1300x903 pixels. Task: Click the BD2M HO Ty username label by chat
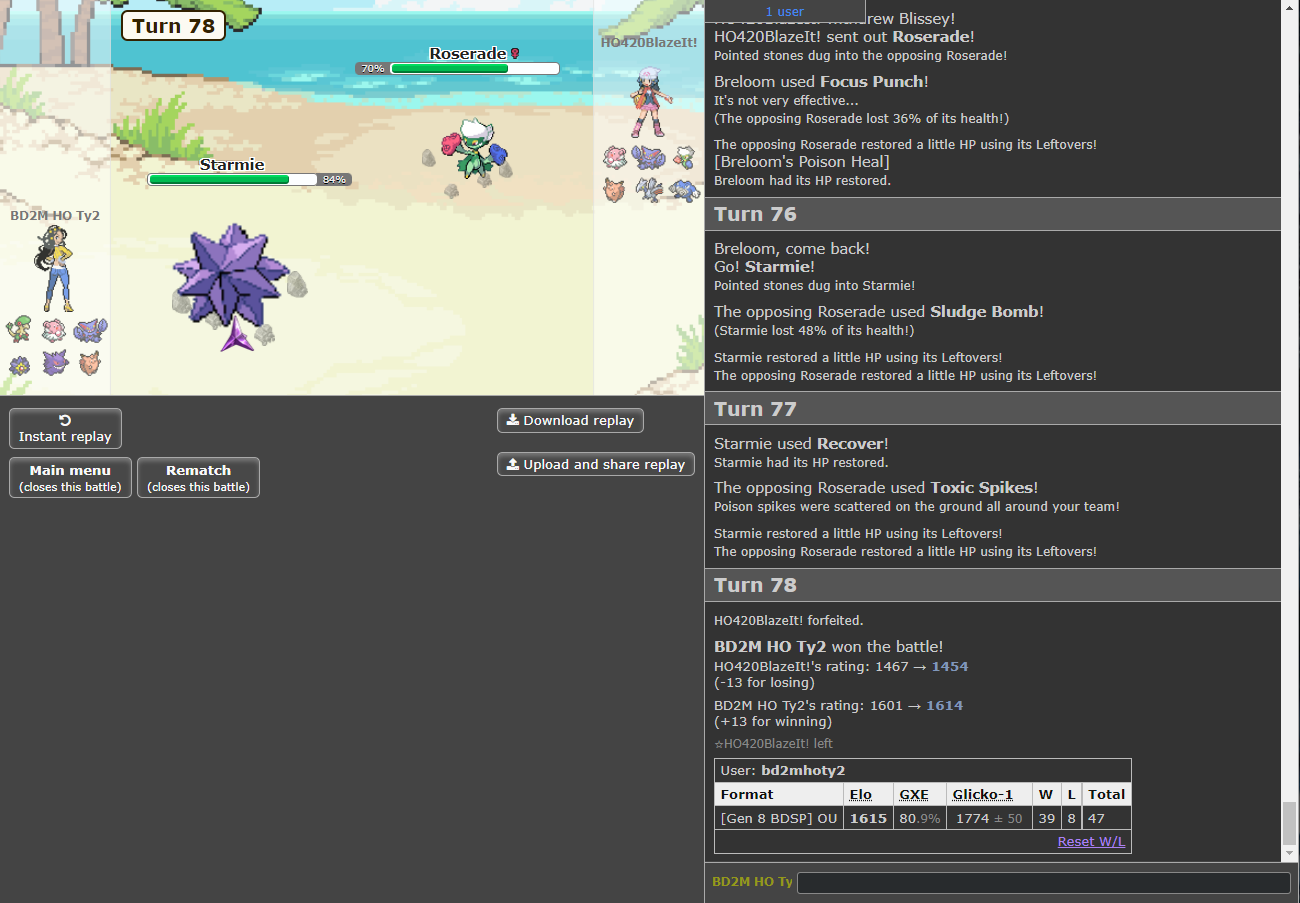click(752, 882)
